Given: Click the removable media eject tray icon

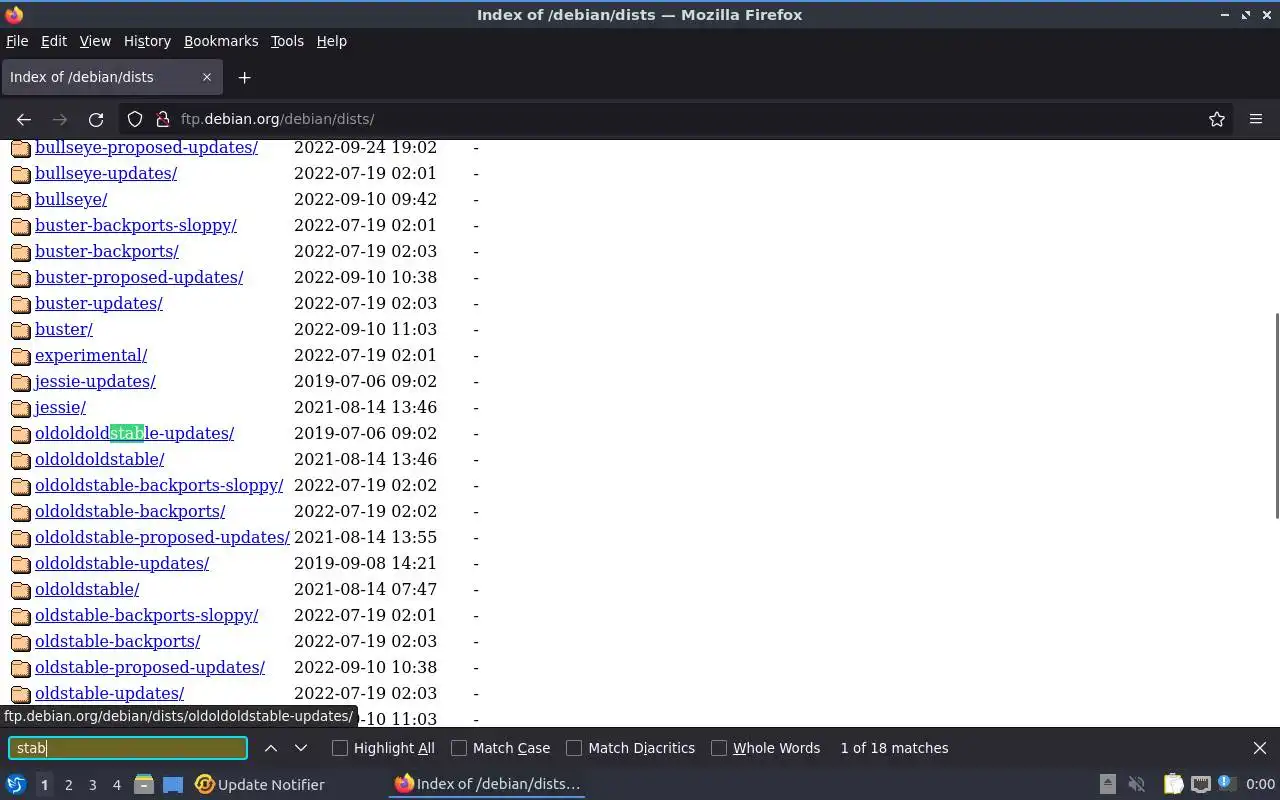Looking at the screenshot, I should click(x=1108, y=784).
